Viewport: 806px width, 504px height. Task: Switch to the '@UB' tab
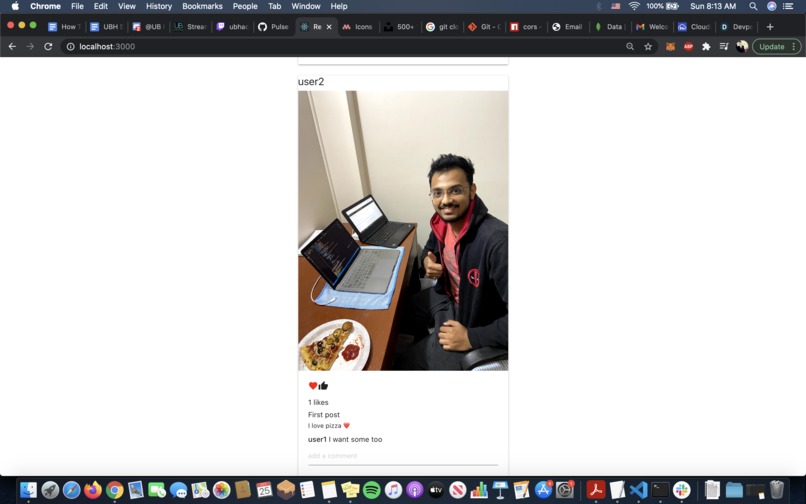click(148, 27)
